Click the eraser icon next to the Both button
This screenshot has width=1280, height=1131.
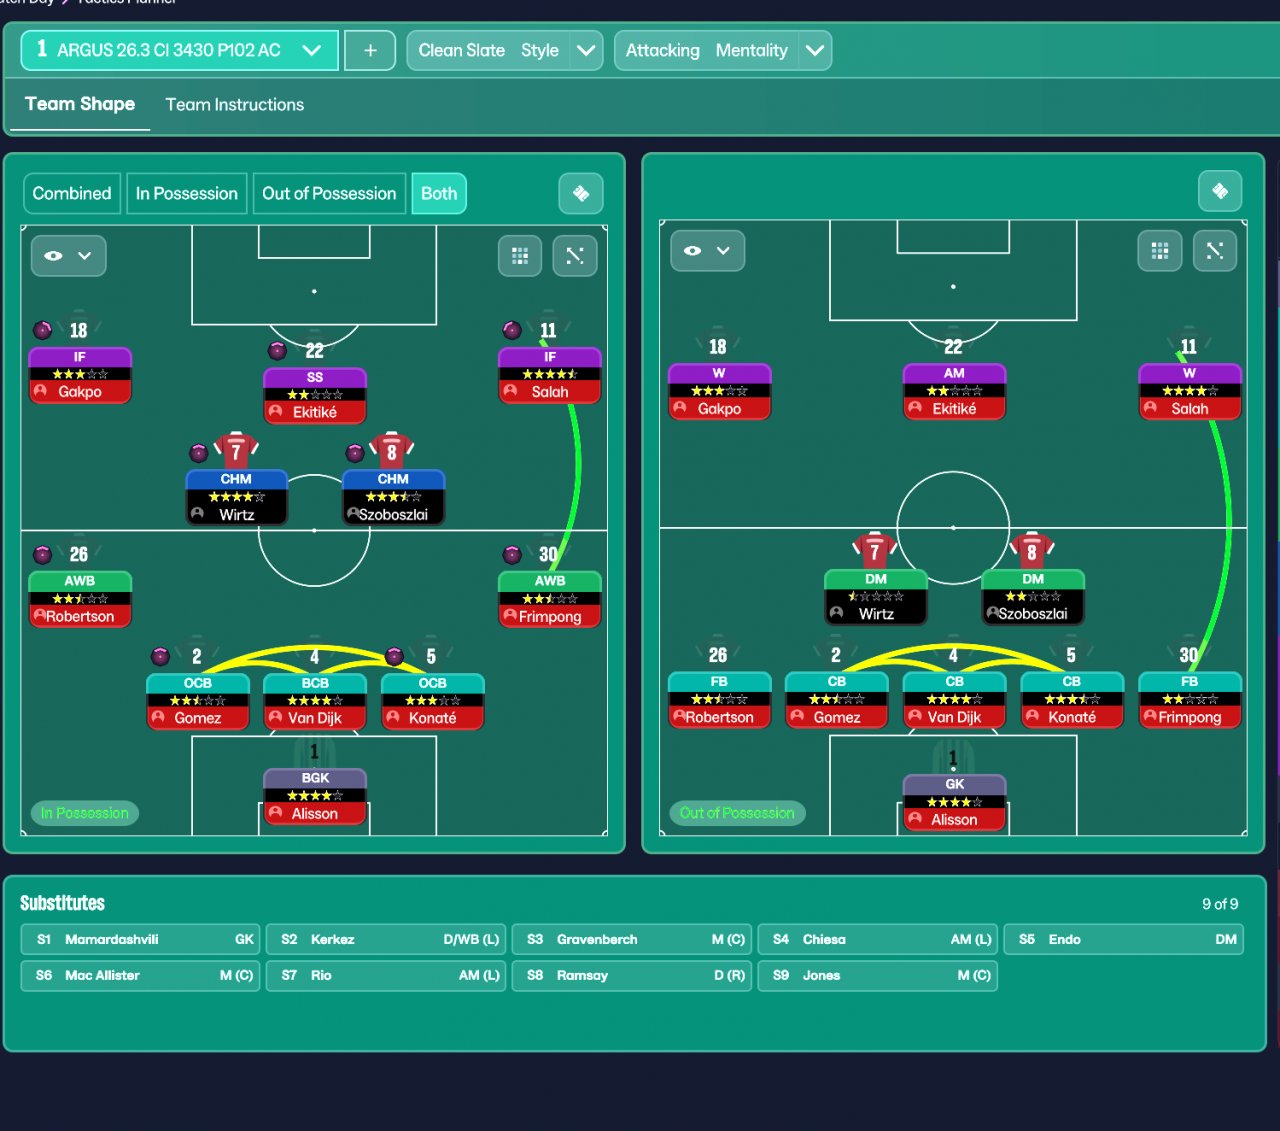581,194
